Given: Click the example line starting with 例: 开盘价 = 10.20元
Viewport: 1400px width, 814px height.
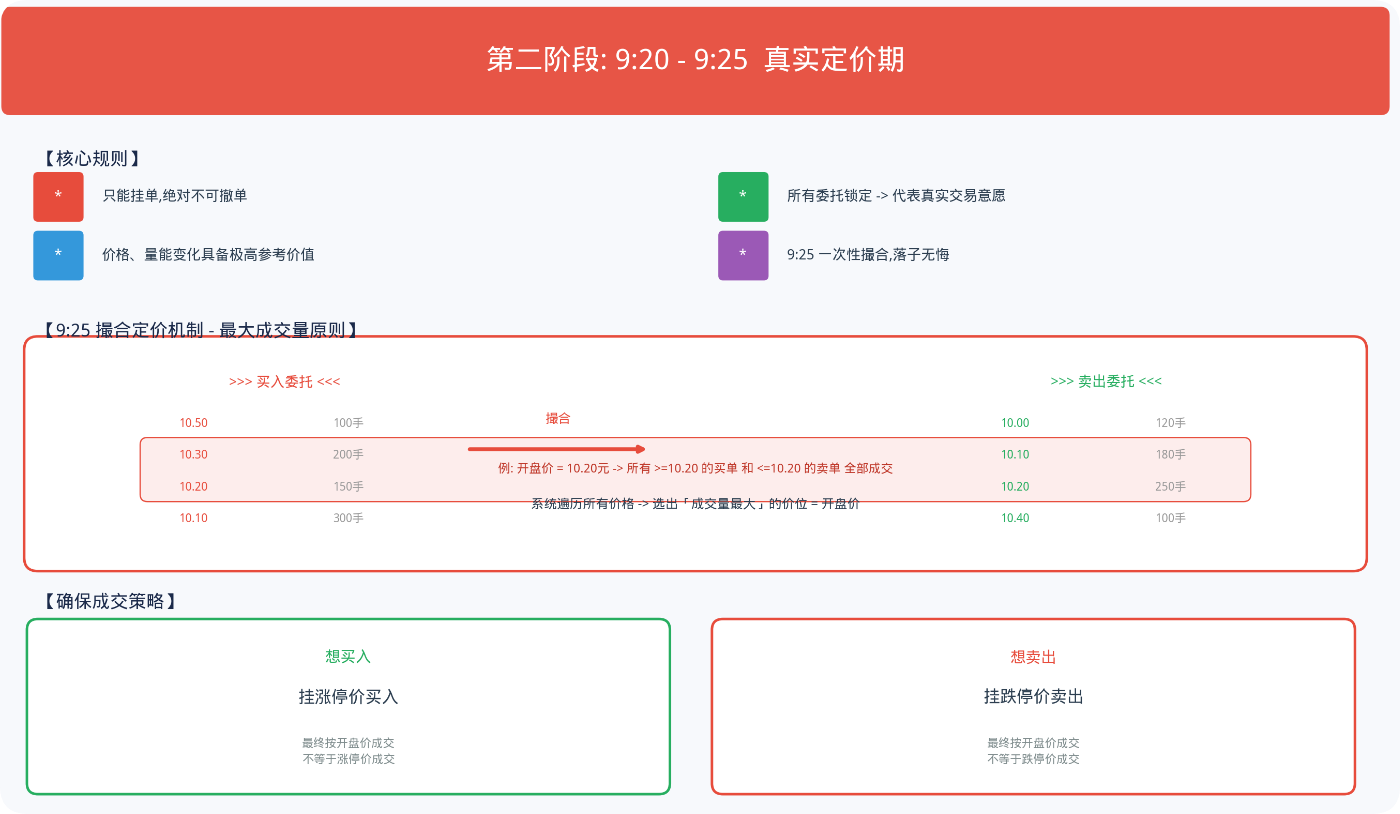Looking at the screenshot, I should (x=696, y=468).
